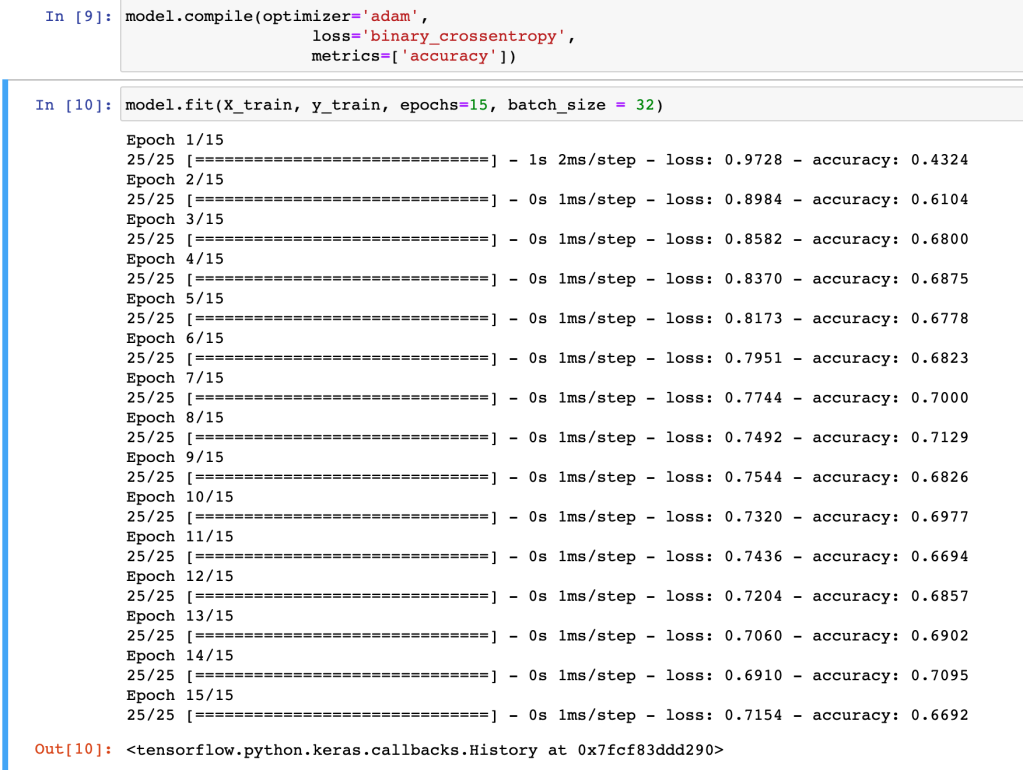Click inside the model.fit code cell
This screenshot has height=770, width=1023.
pyautogui.click(x=800, y=105)
